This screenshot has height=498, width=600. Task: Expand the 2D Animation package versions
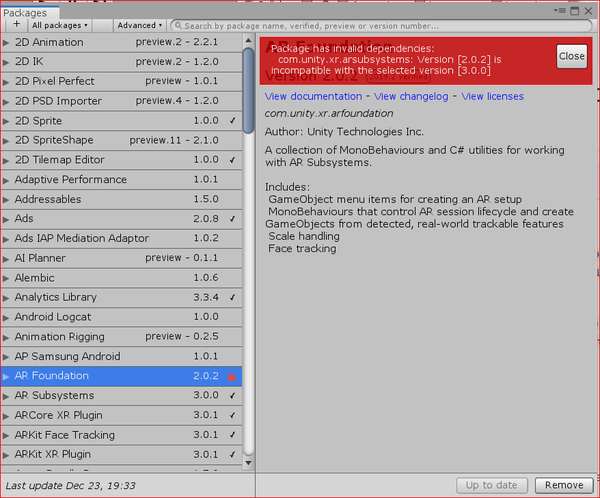[6, 42]
